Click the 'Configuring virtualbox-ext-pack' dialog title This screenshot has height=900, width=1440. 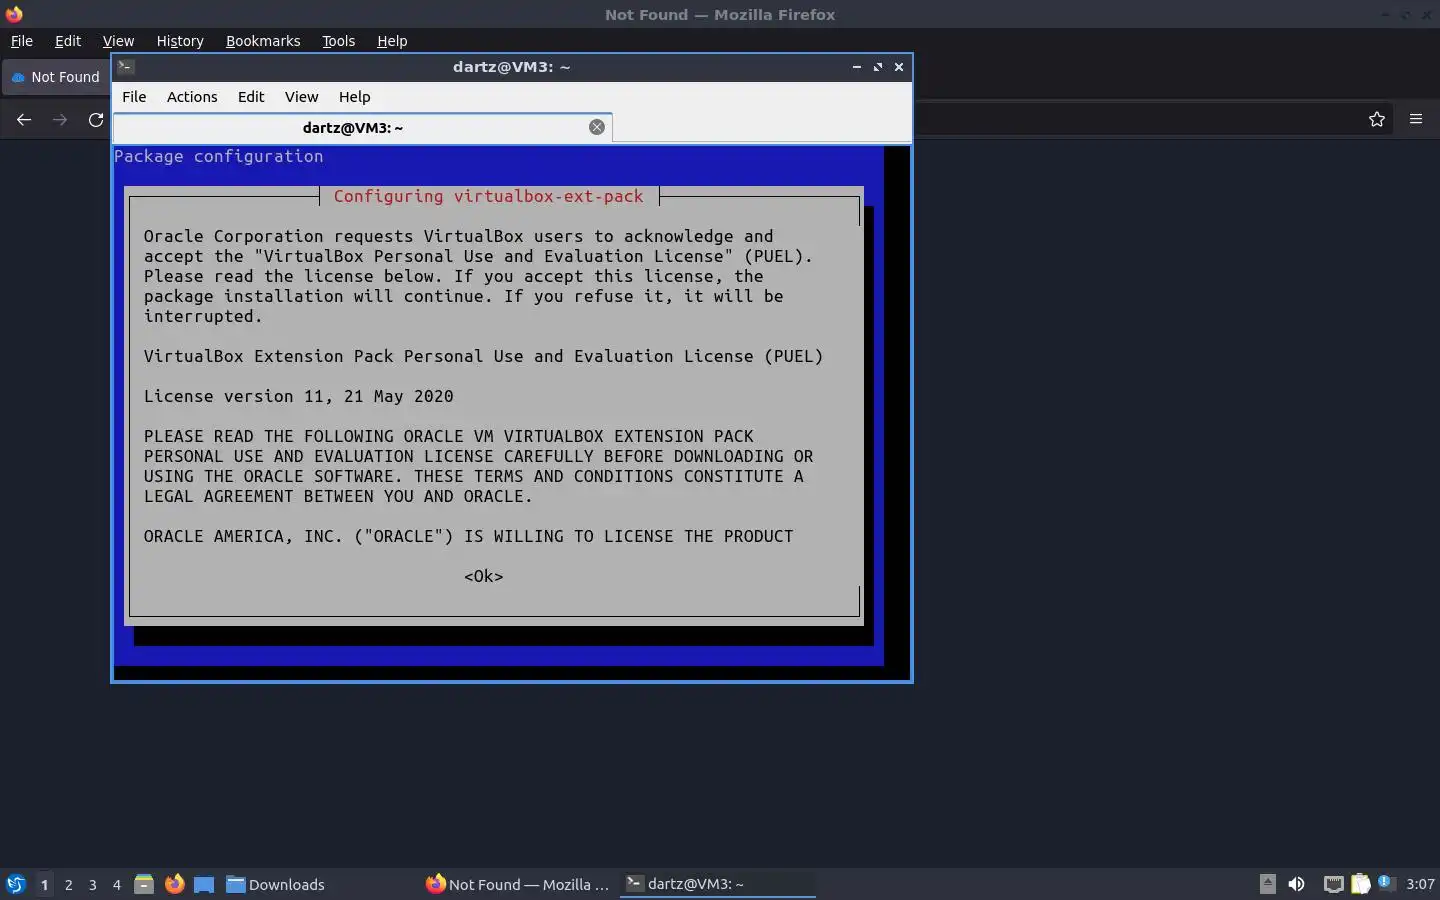(x=488, y=196)
